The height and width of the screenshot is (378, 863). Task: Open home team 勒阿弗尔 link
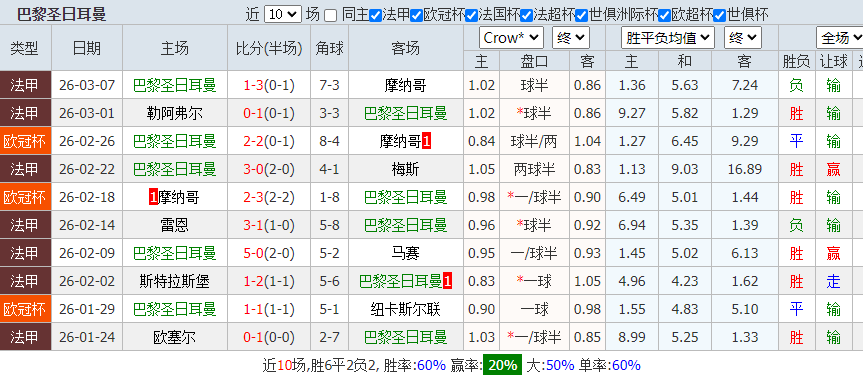[x=175, y=113]
